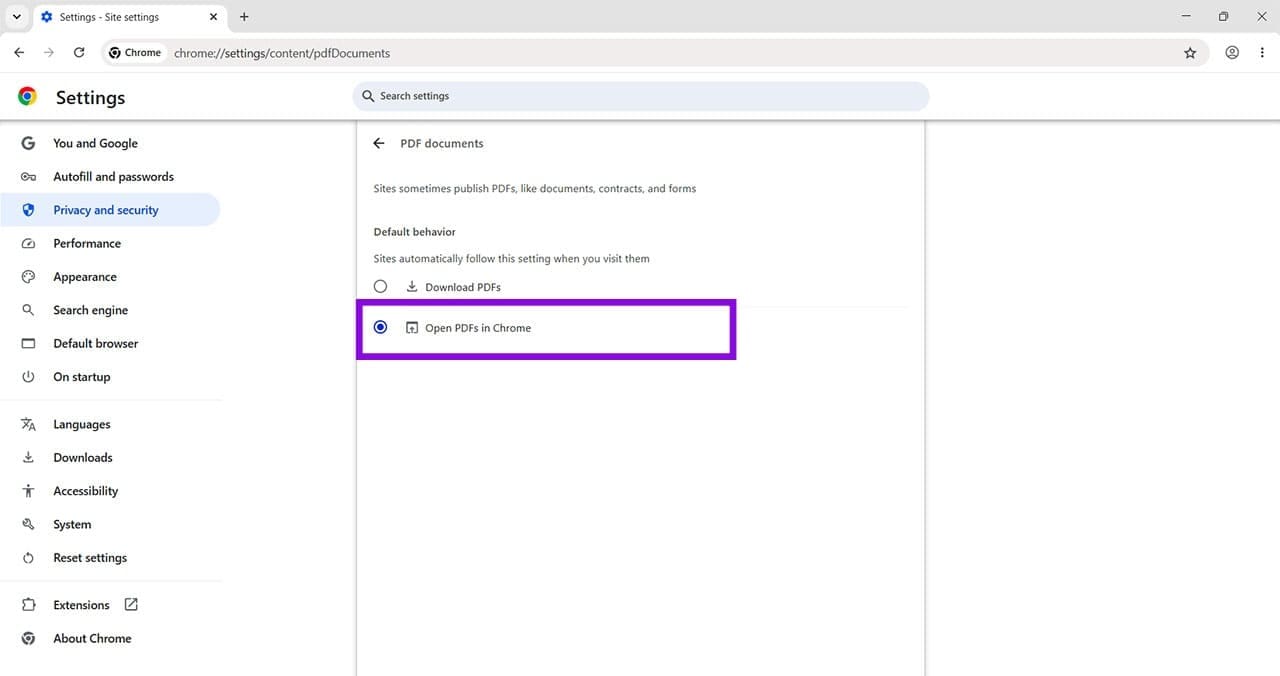Click the Extensions puzzle icon
The height and width of the screenshot is (676, 1280).
pyautogui.click(x=28, y=605)
